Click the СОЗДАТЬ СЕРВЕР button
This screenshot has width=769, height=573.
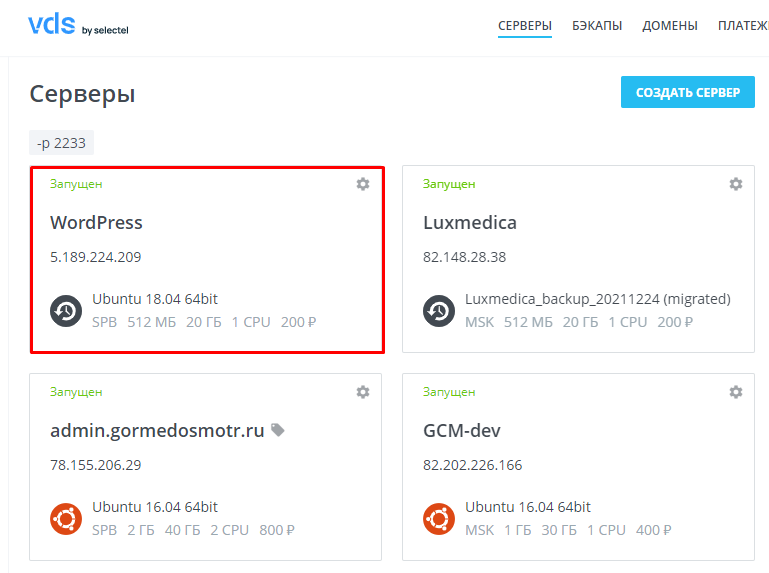688,92
